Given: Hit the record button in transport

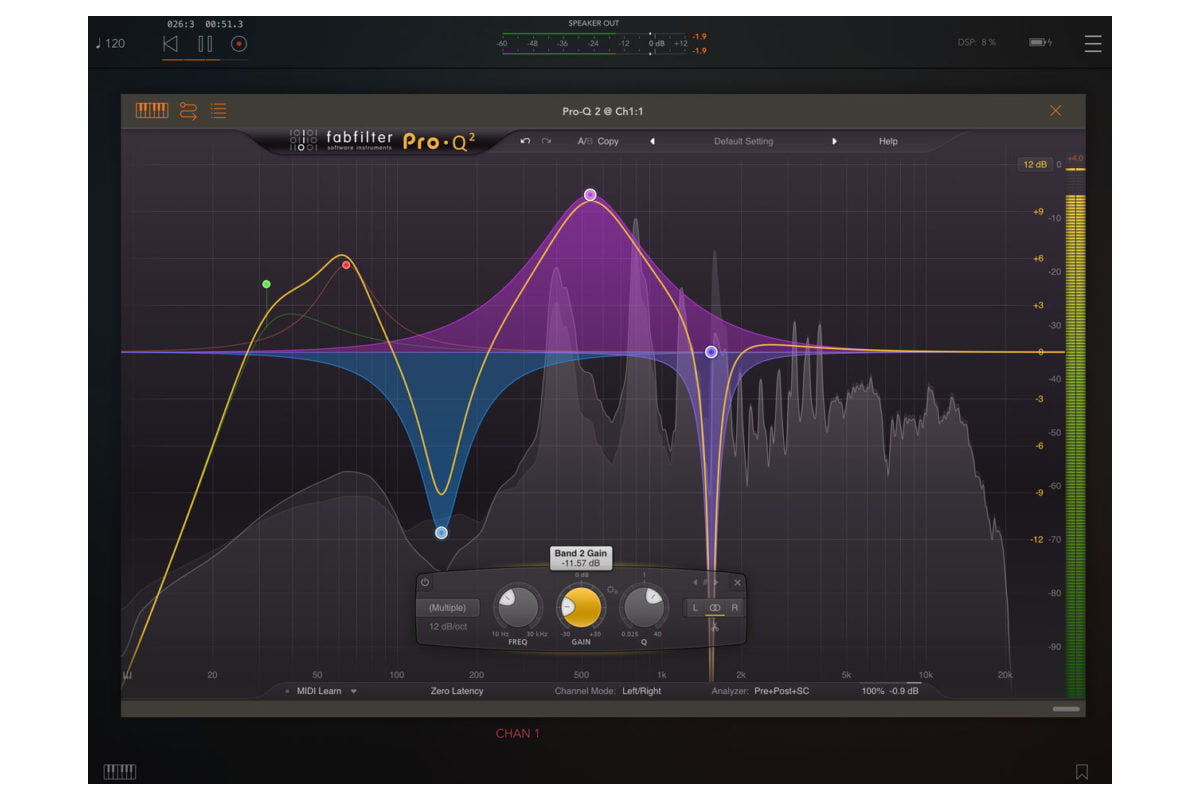Looking at the screenshot, I should click(238, 43).
